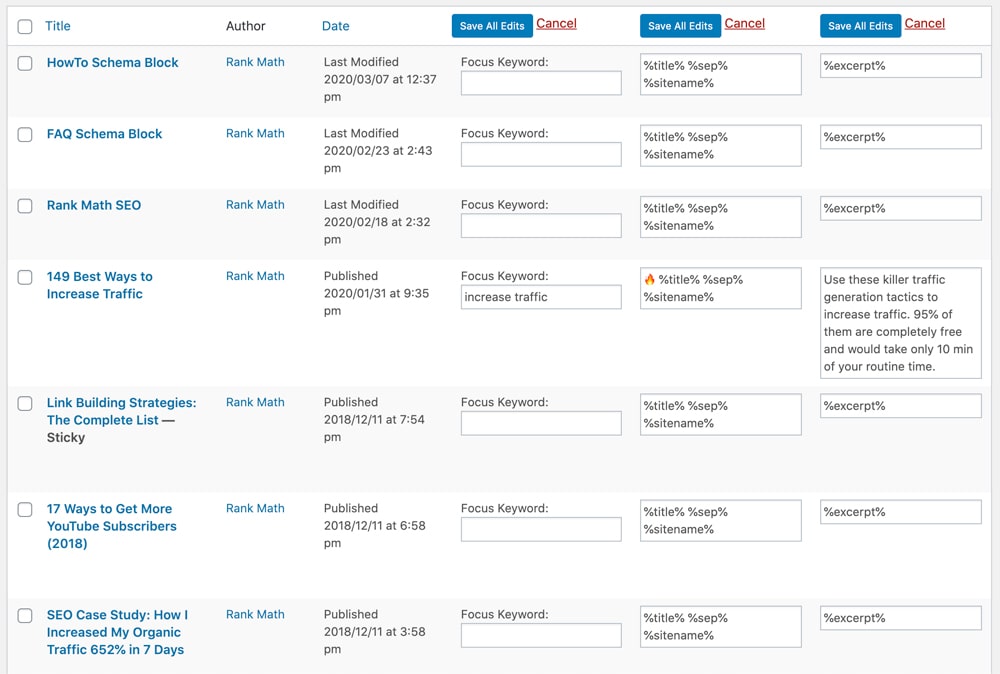Check the select-all checkbox beside Title header
This screenshot has width=1000, height=674.
tap(25, 27)
